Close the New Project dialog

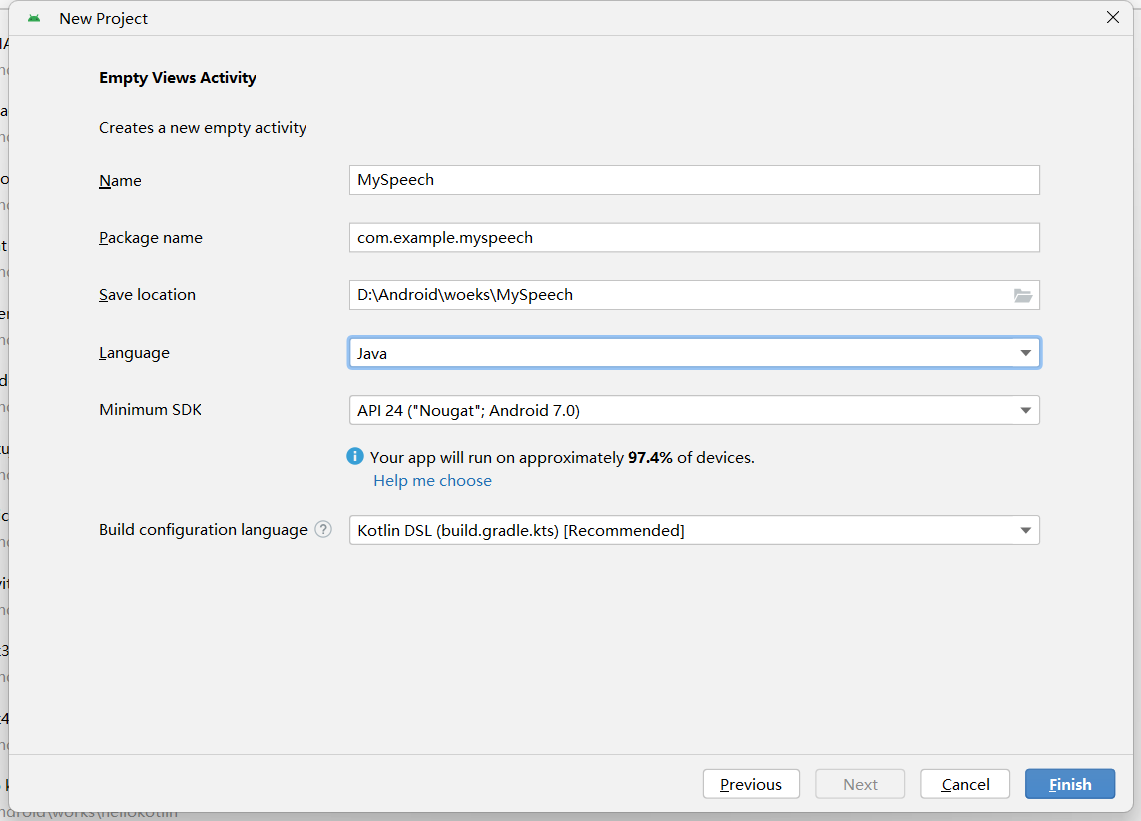coord(1112,17)
